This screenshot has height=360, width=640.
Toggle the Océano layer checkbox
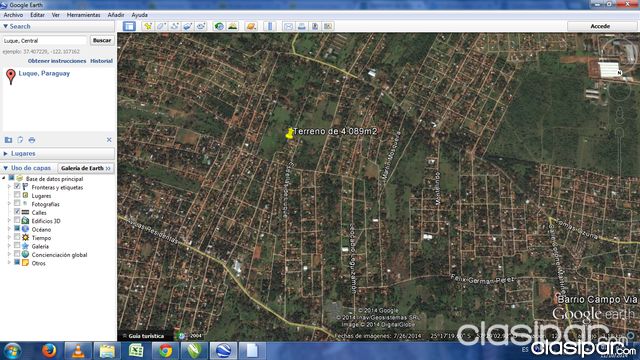coord(17,229)
